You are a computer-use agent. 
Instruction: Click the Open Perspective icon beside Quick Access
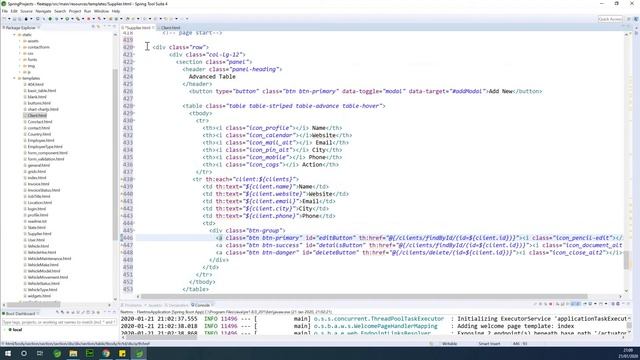pyautogui.click(x=629, y=19)
